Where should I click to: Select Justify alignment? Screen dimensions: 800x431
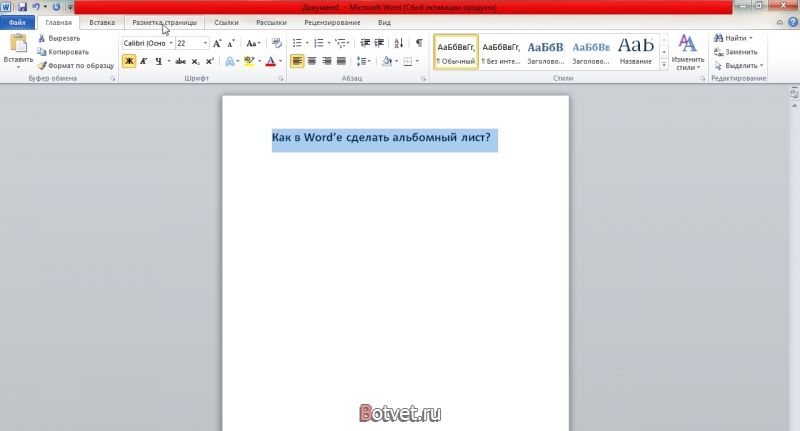(341, 61)
